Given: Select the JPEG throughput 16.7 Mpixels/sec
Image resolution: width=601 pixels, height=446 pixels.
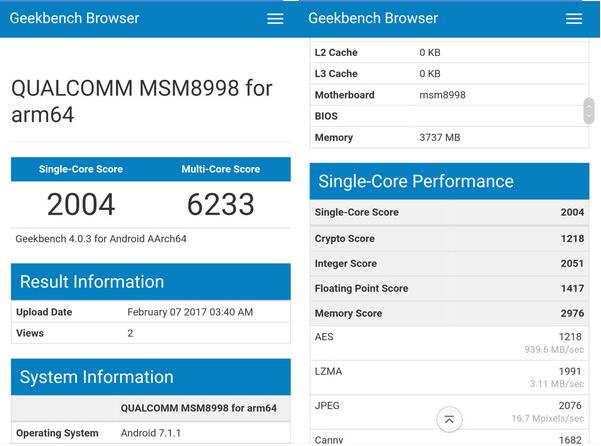Looking at the screenshot, I should 548,418.
